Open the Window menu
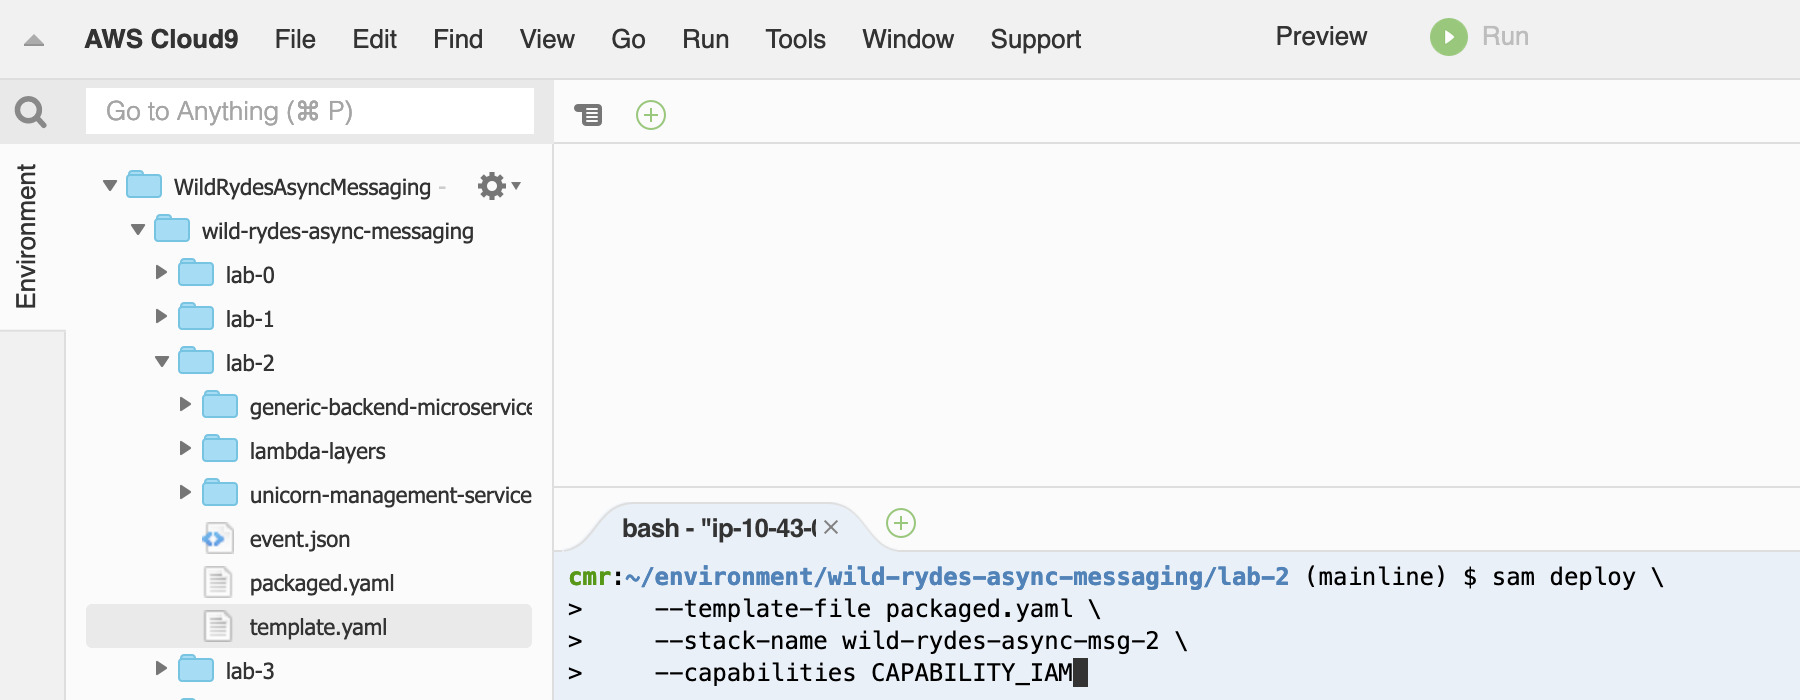The height and width of the screenshot is (700, 1800). point(908,39)
